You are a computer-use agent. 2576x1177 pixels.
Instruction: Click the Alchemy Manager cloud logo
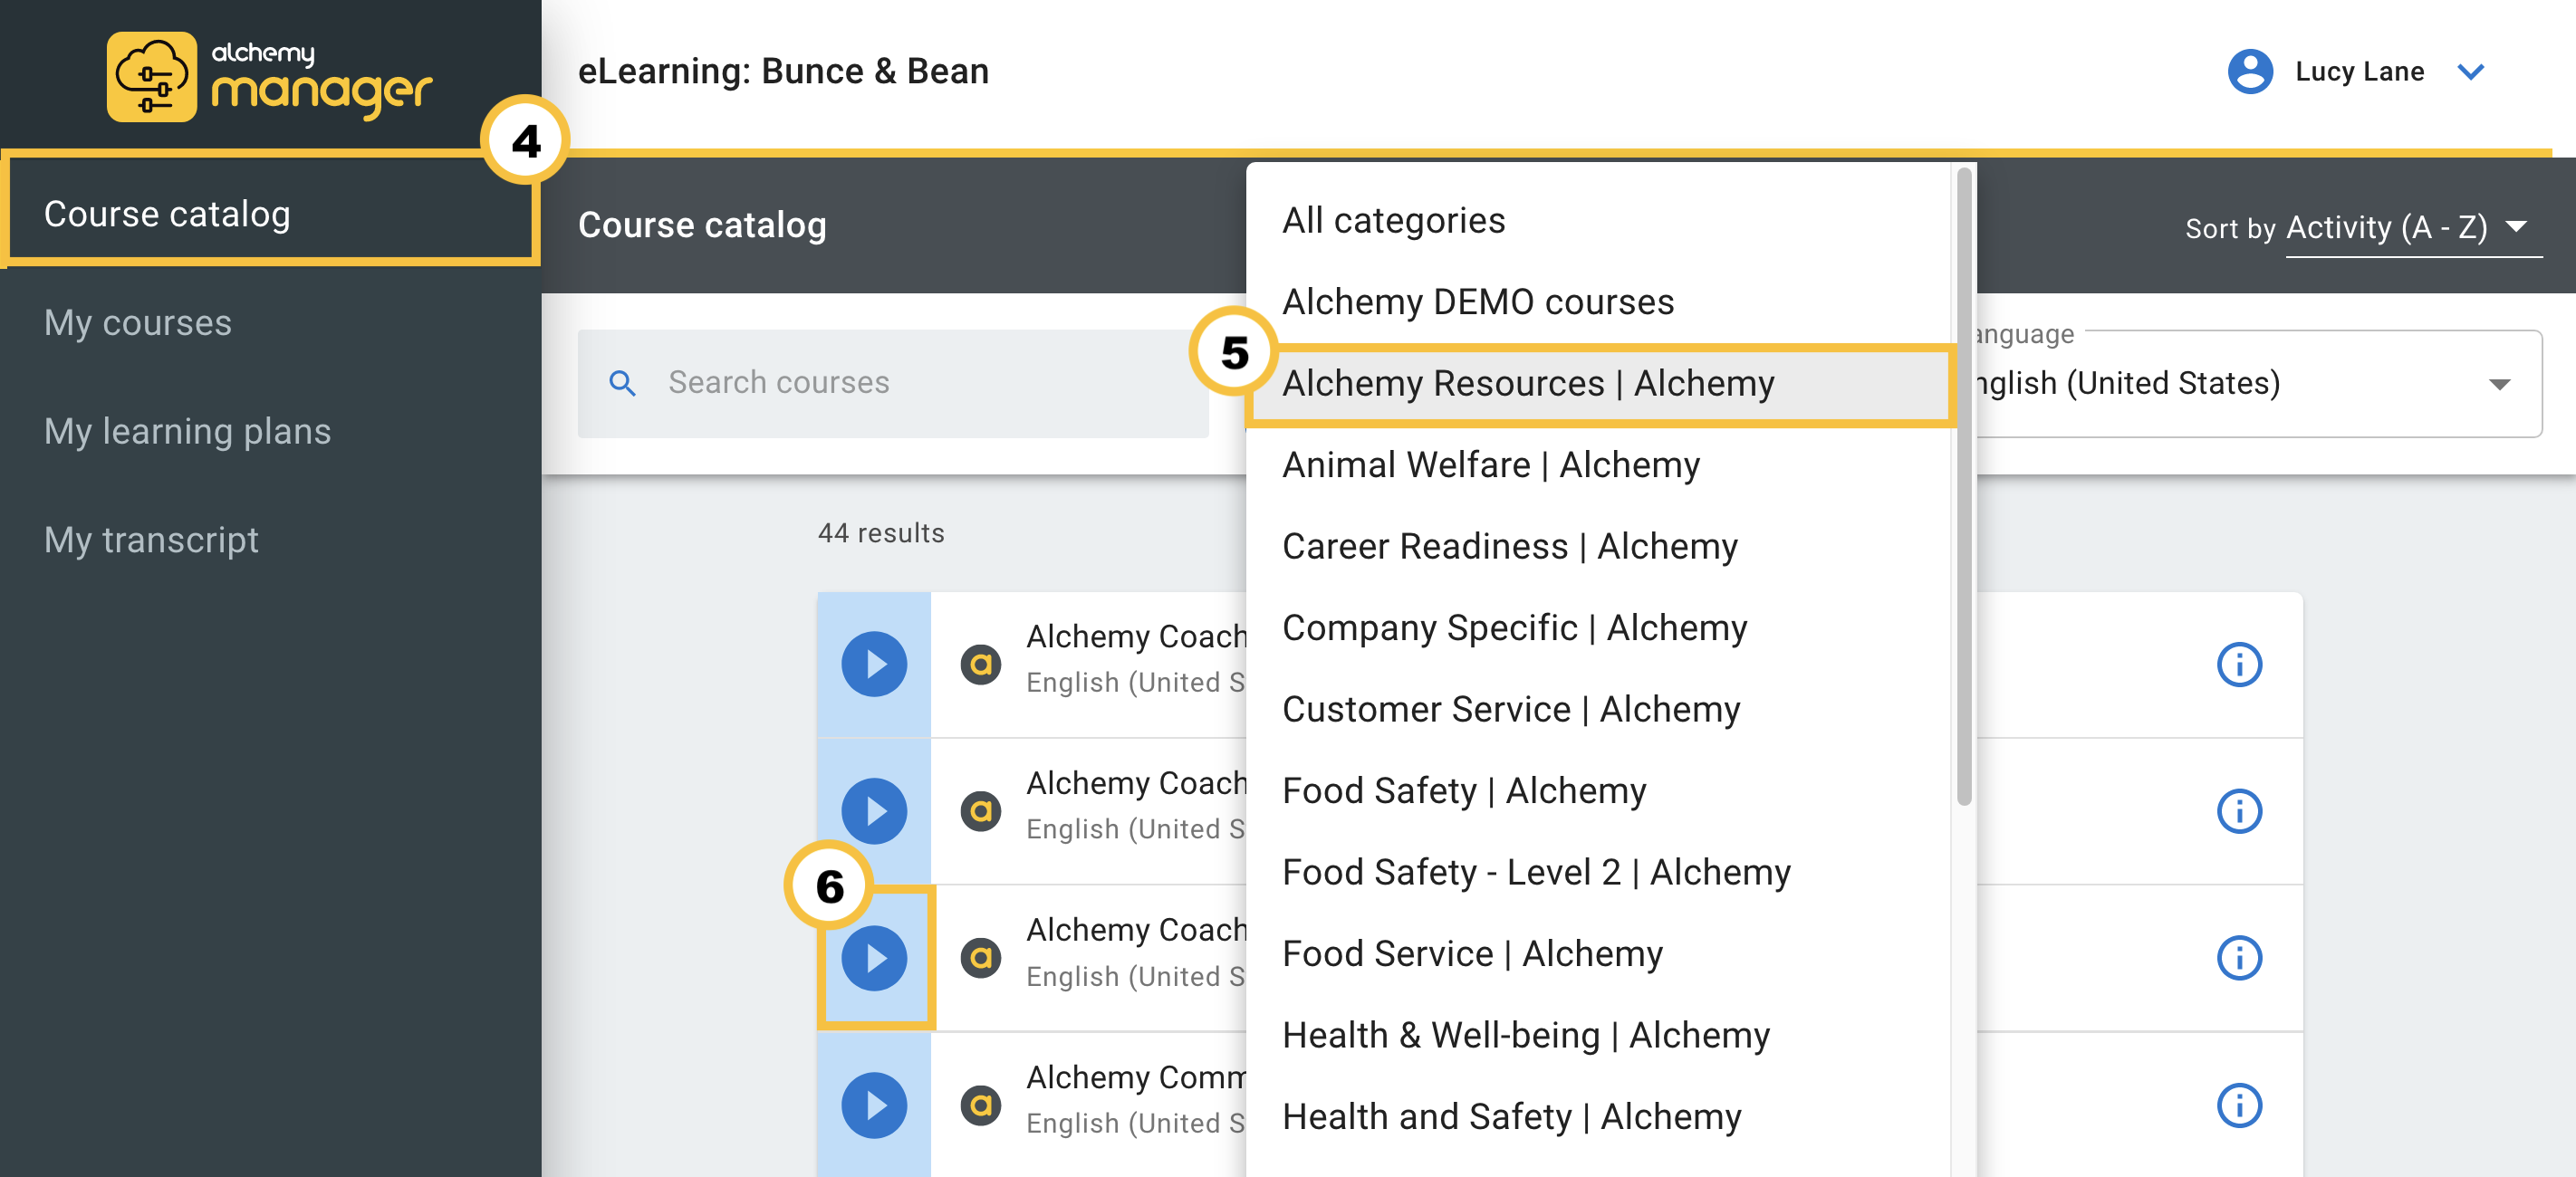[x=150, y=75]
